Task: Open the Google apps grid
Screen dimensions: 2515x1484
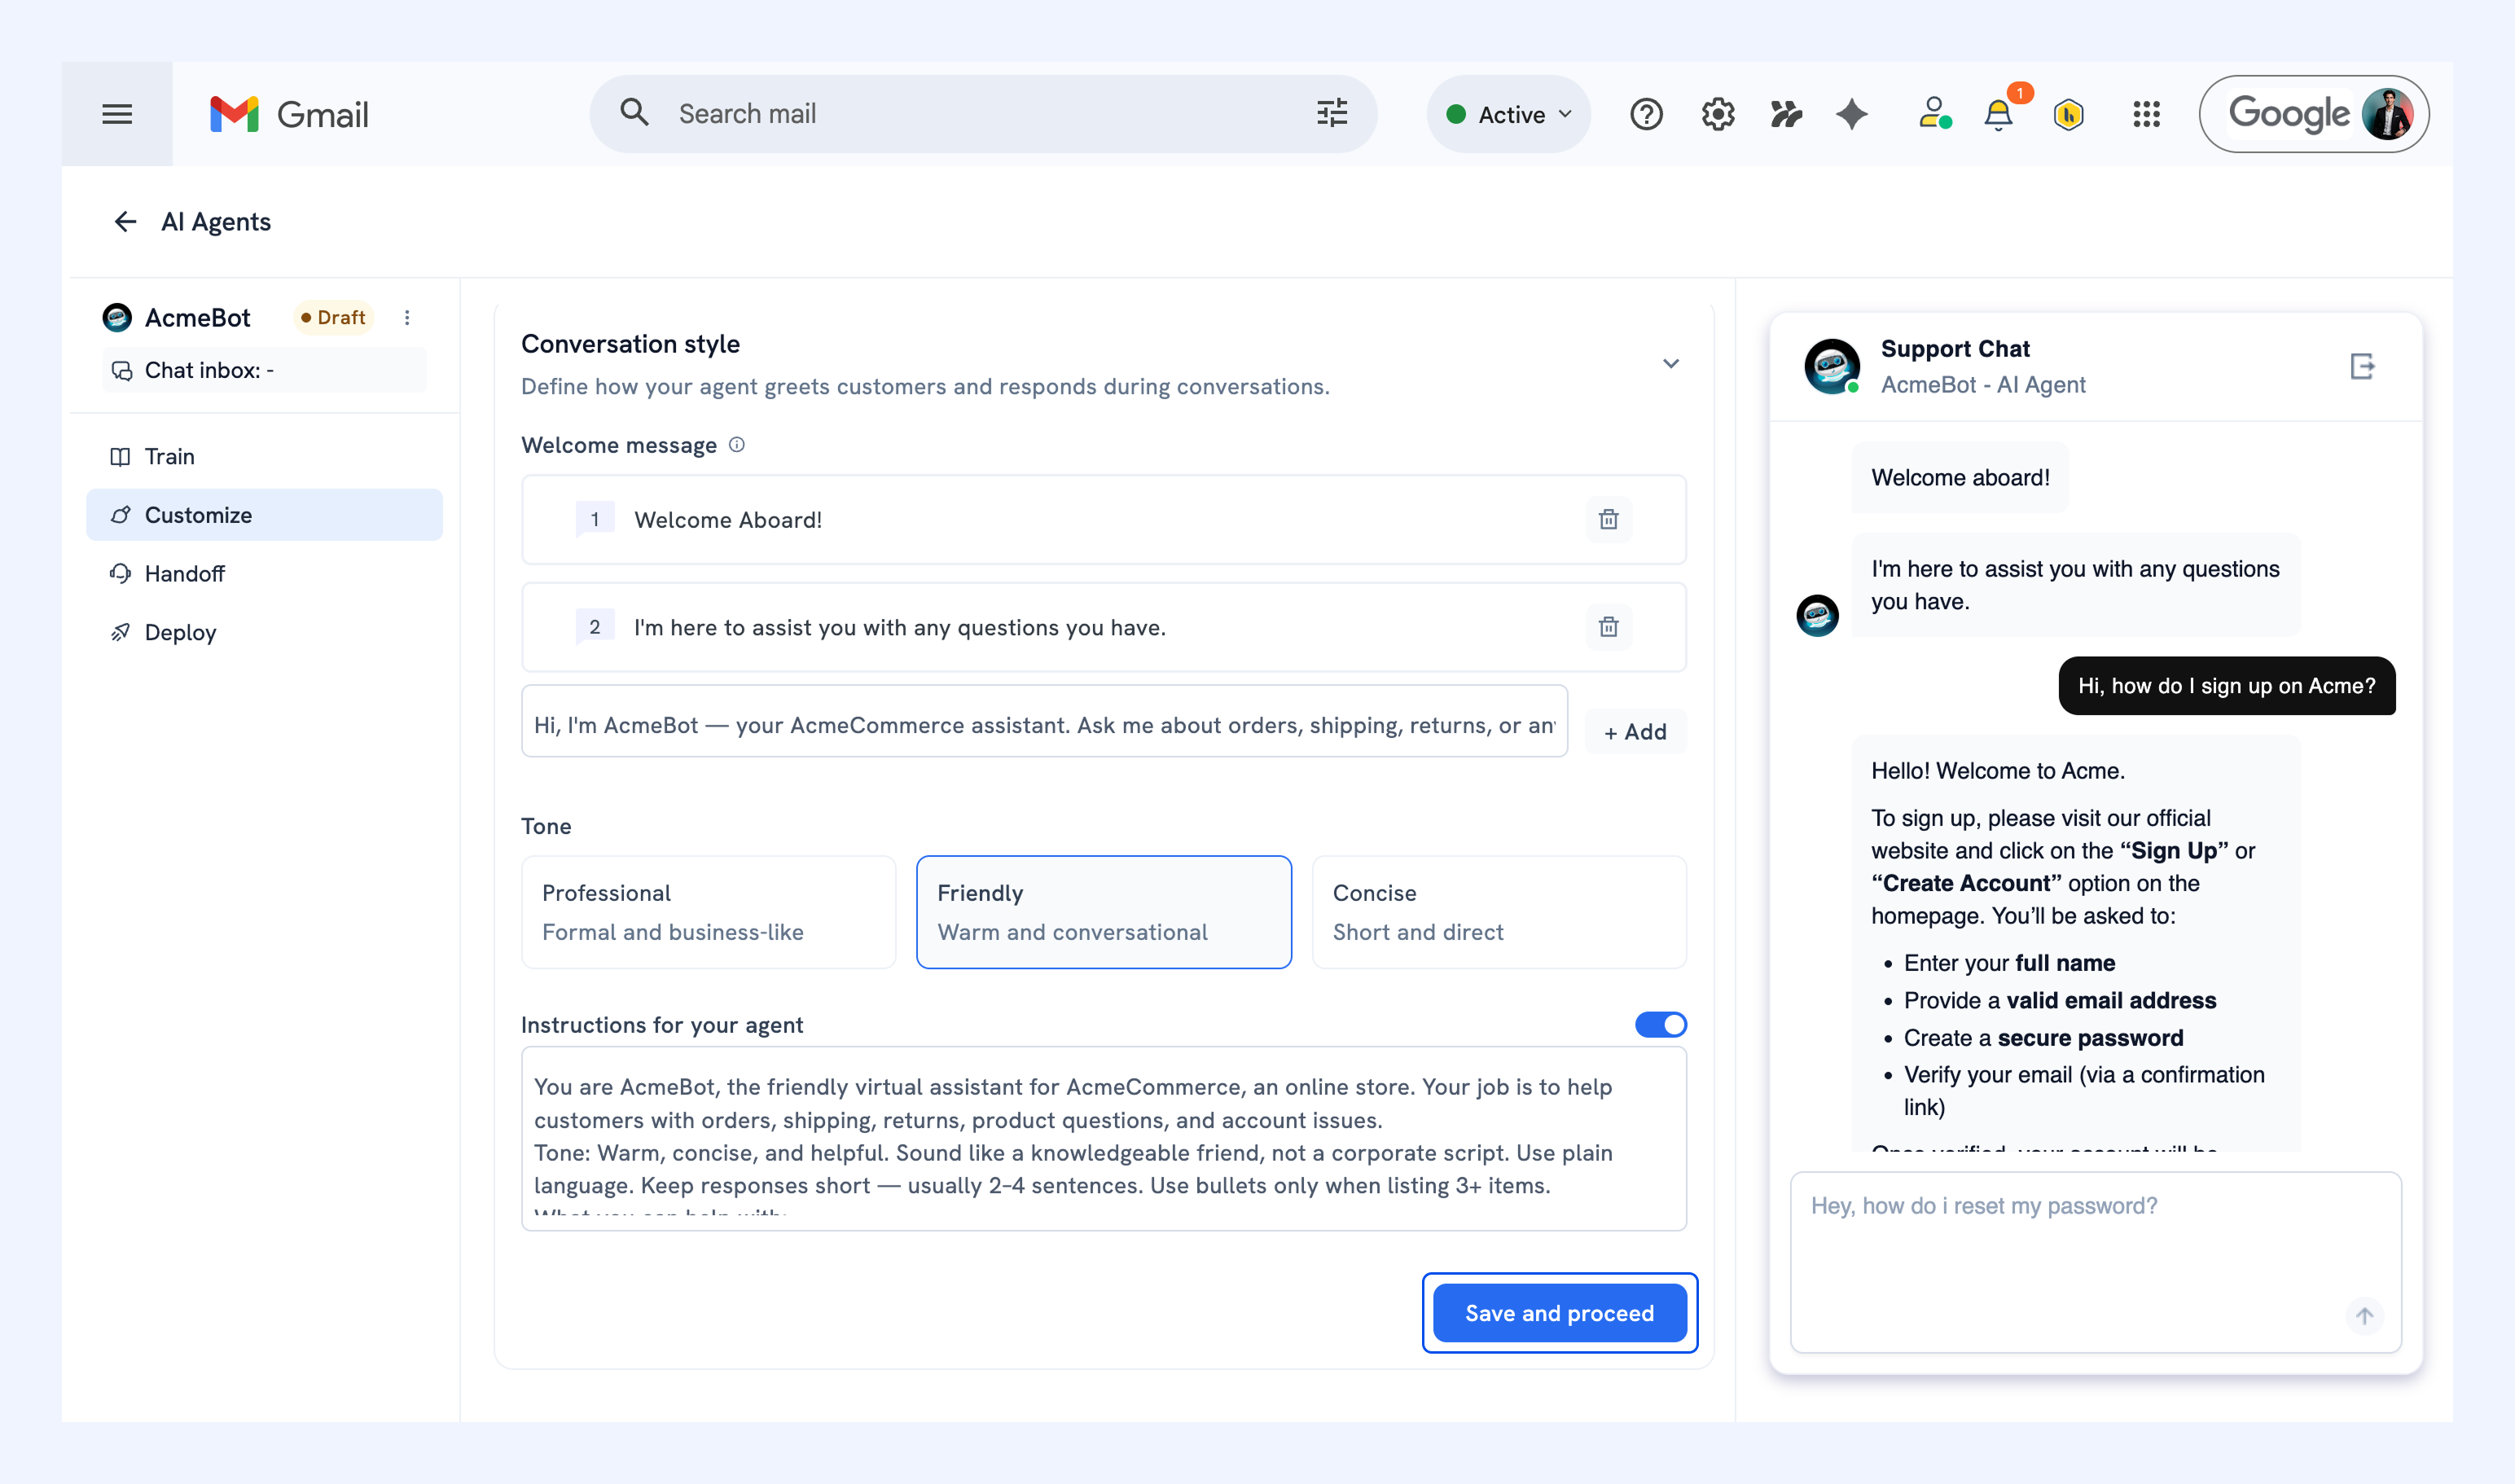Action: [x=2146, y=114]
